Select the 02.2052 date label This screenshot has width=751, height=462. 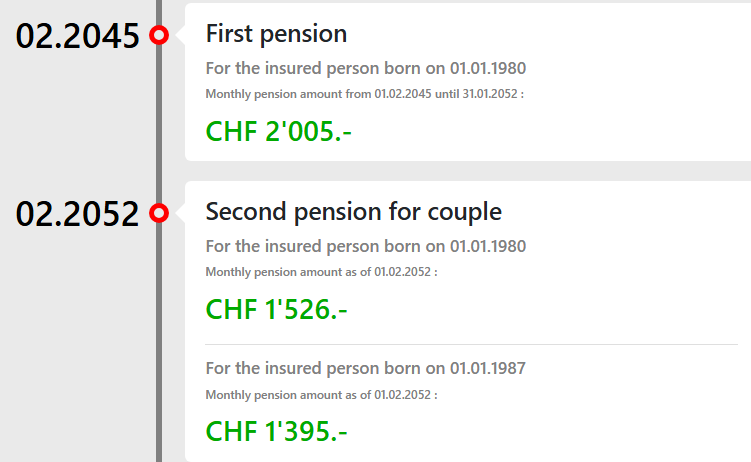click(x=77, y=214)
